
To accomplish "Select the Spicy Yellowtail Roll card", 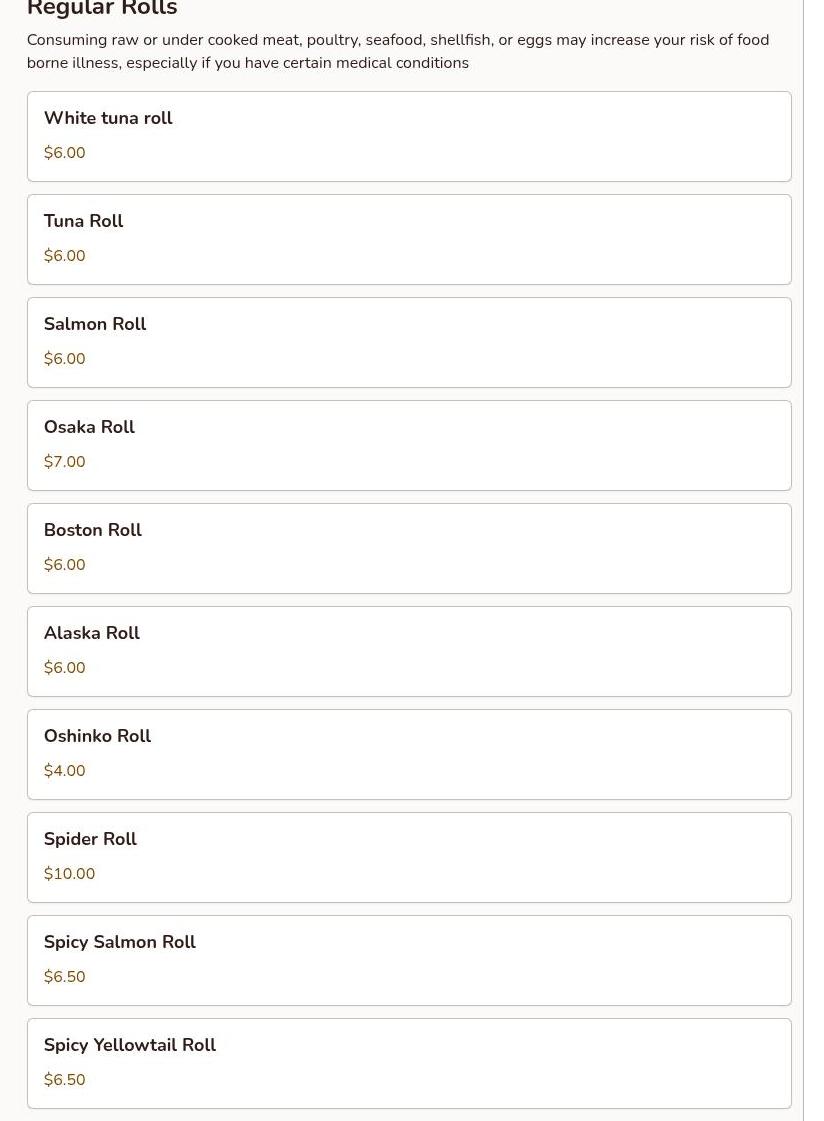I will point(409,1063).
